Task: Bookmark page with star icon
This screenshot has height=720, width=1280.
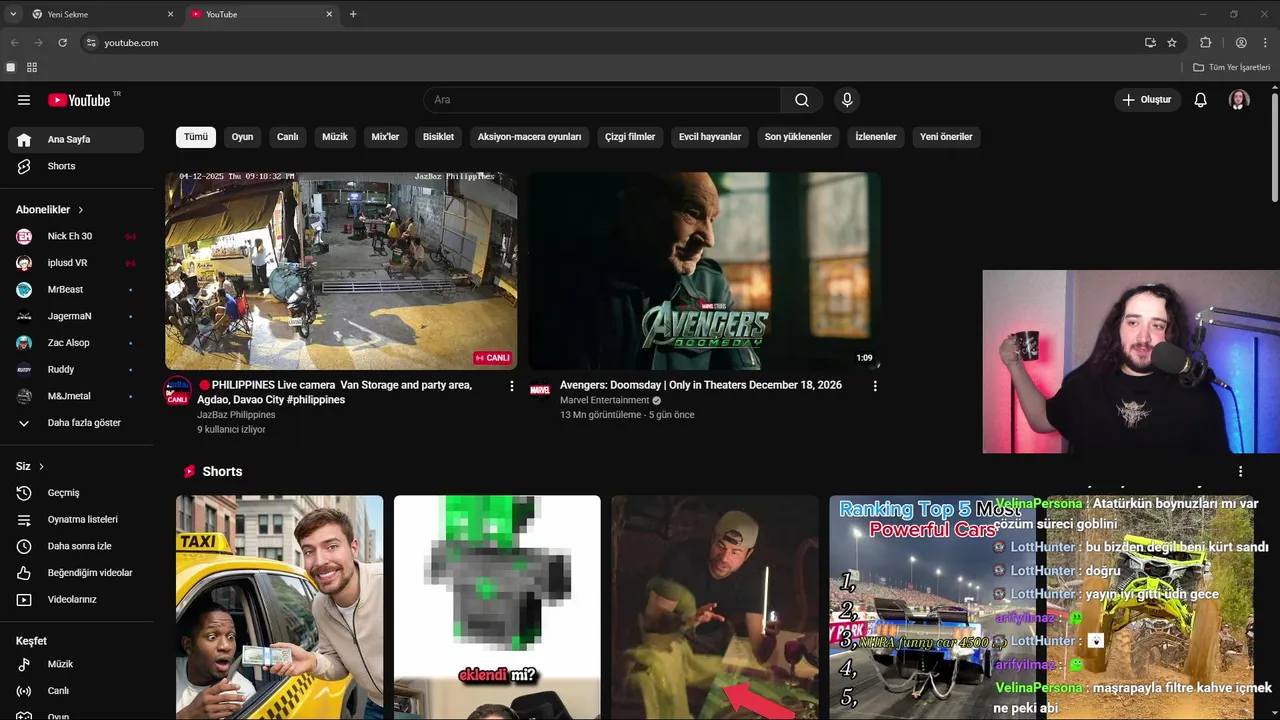Action: [1172, 43]
